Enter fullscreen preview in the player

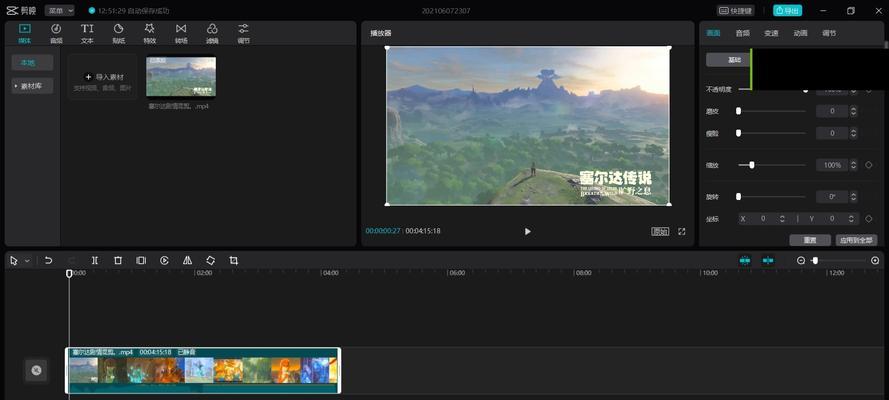[x=682, y=231]
